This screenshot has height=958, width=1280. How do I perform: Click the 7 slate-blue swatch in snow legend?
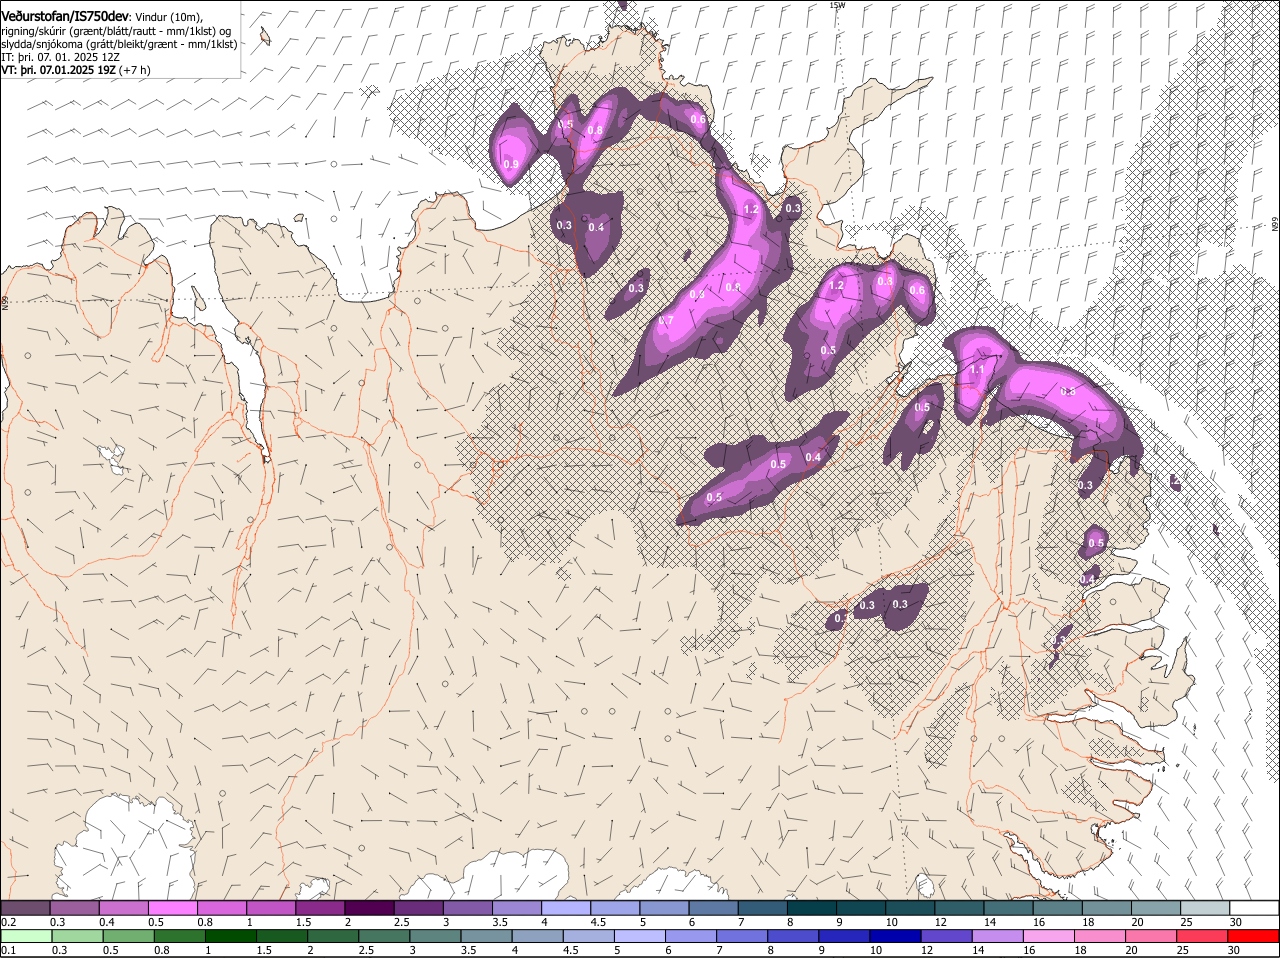point(762,908)
